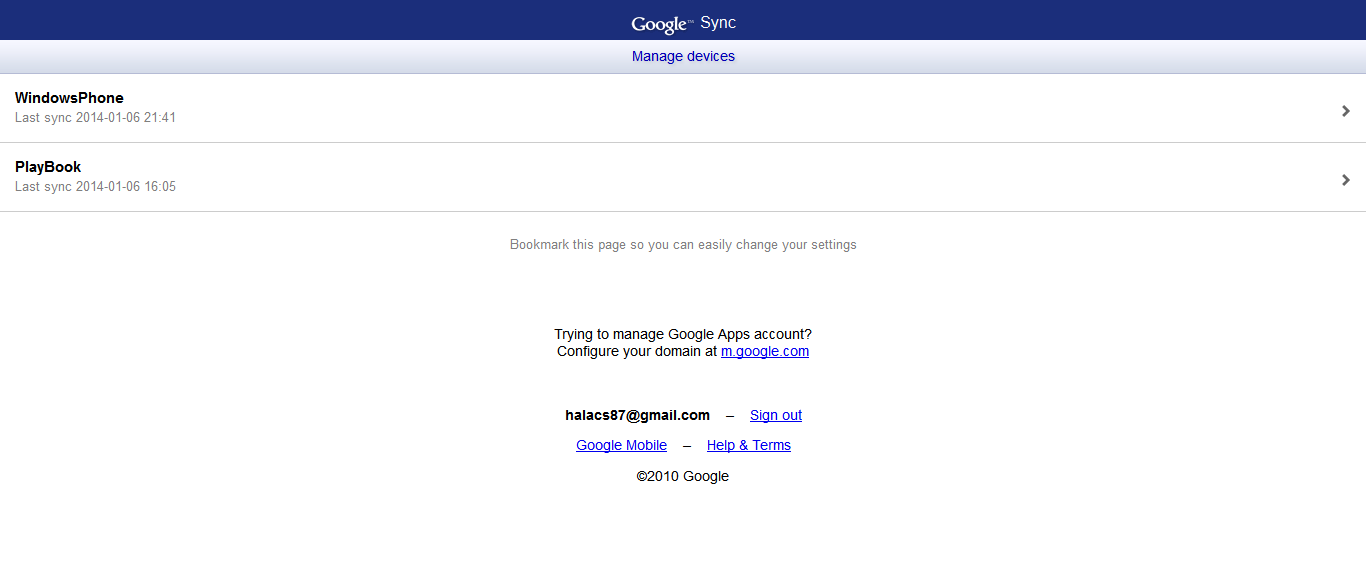The width and height of the screenshot is (1366, 586).
Task: Click the ©2010 Google copyright text
Action: coord(683,477)
